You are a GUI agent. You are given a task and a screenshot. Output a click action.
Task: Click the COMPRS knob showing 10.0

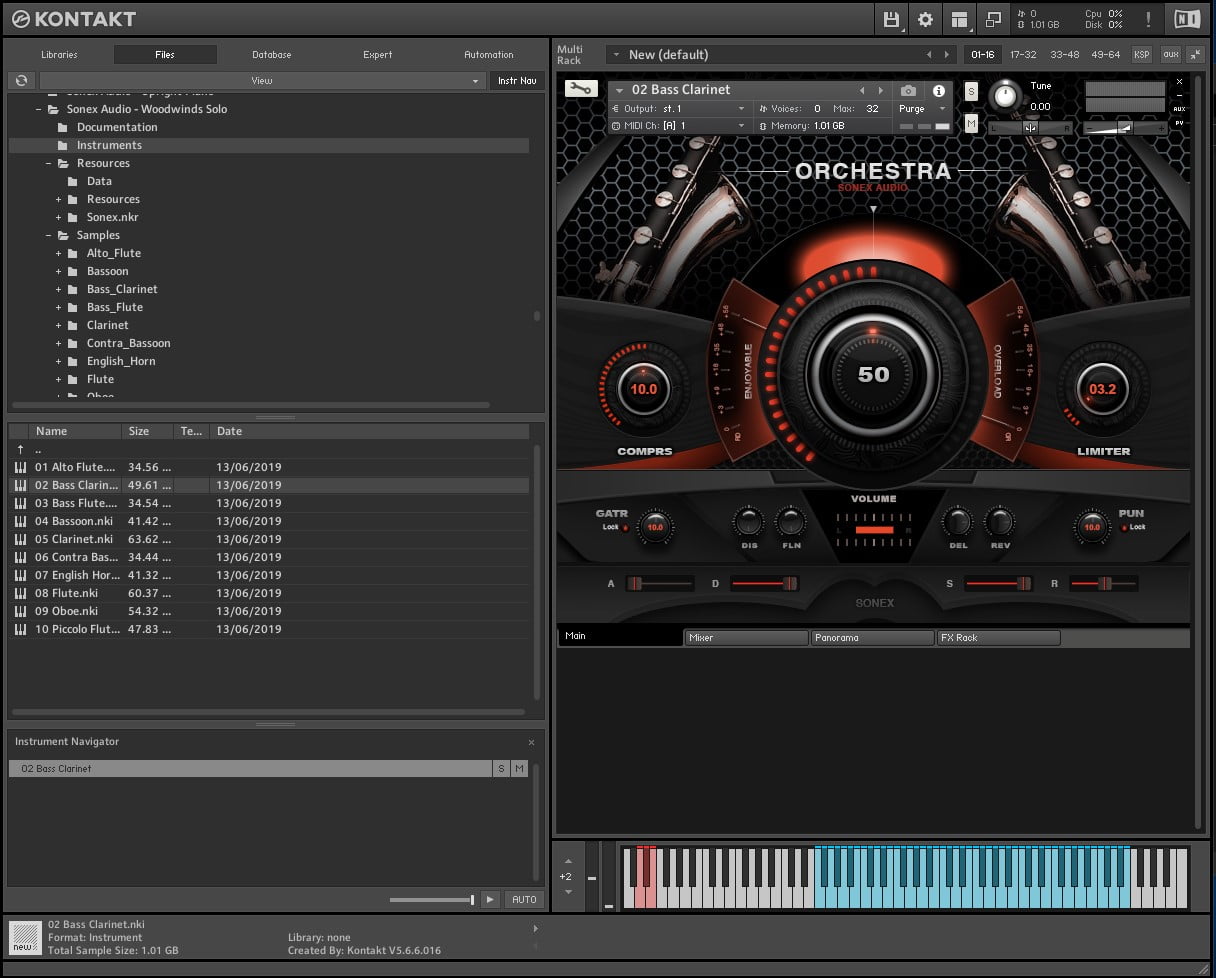pos(643,388)
